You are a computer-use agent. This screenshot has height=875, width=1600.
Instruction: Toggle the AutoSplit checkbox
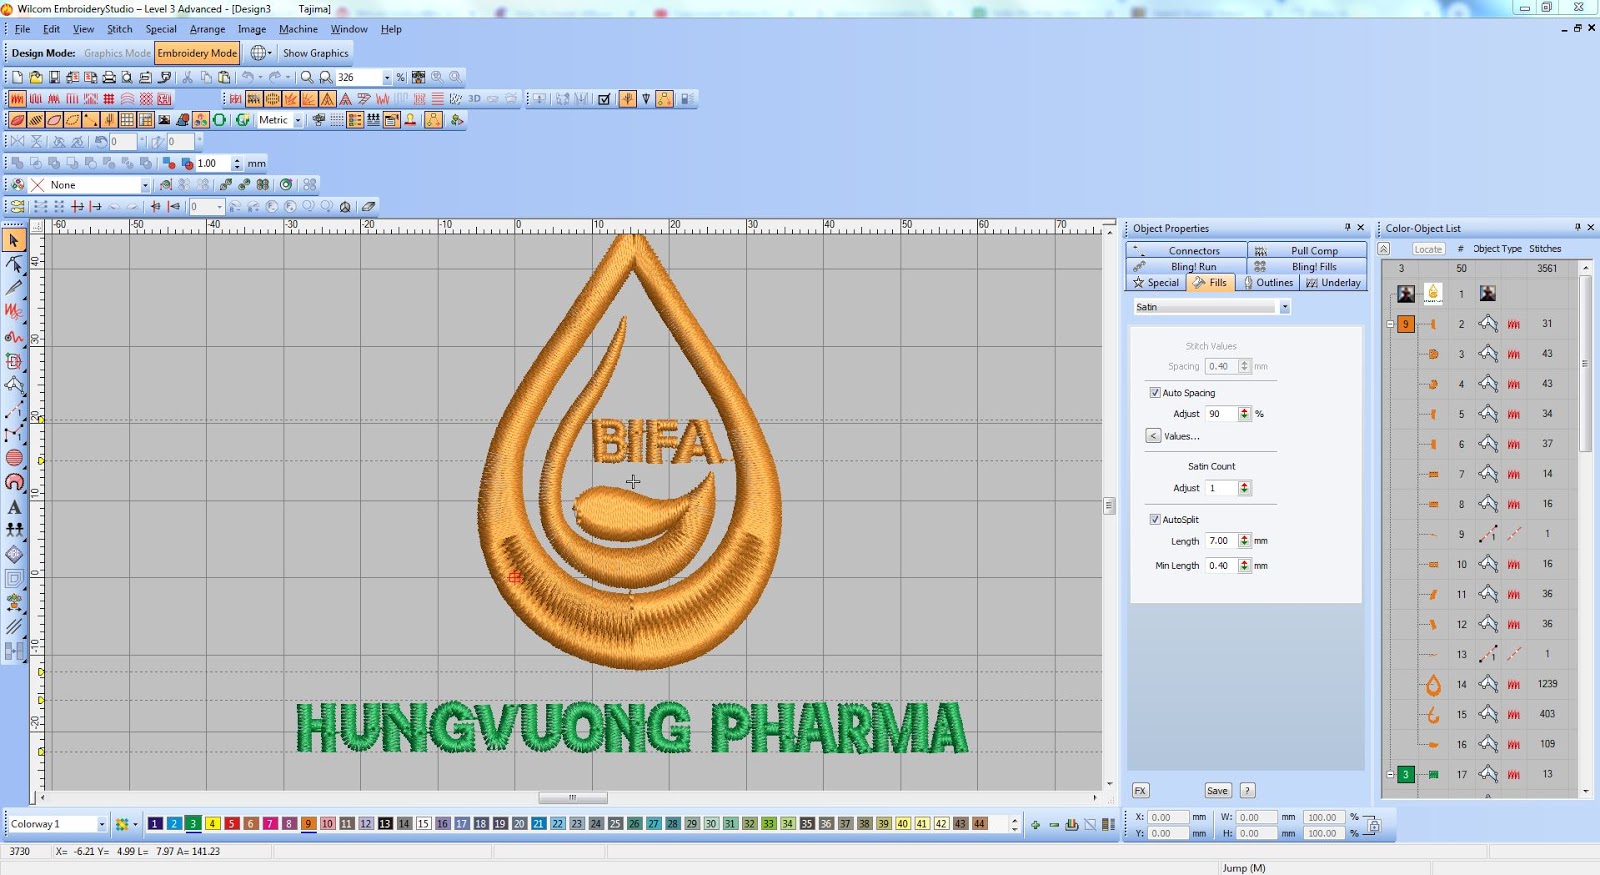click(x=1155, y=520)
